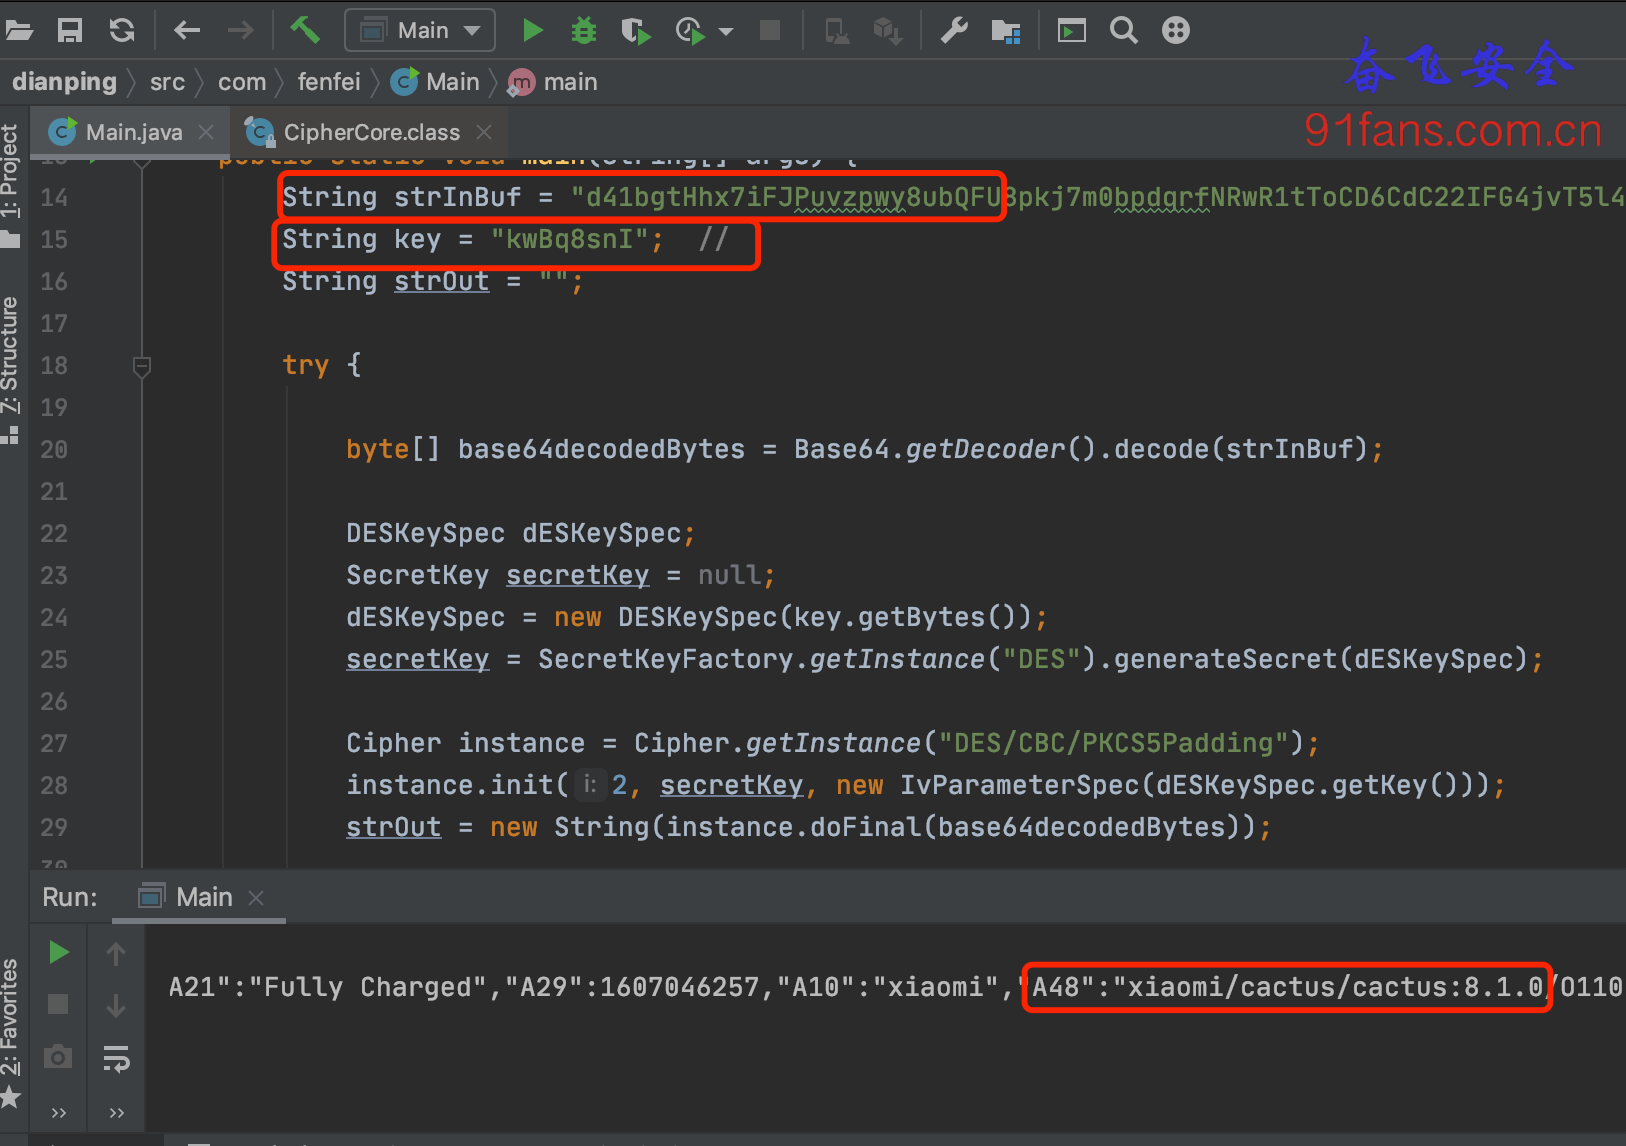The height and width of the screenshot is (1146, 1626).
Task: Click the SDK manager download icon
Action: 888,31
